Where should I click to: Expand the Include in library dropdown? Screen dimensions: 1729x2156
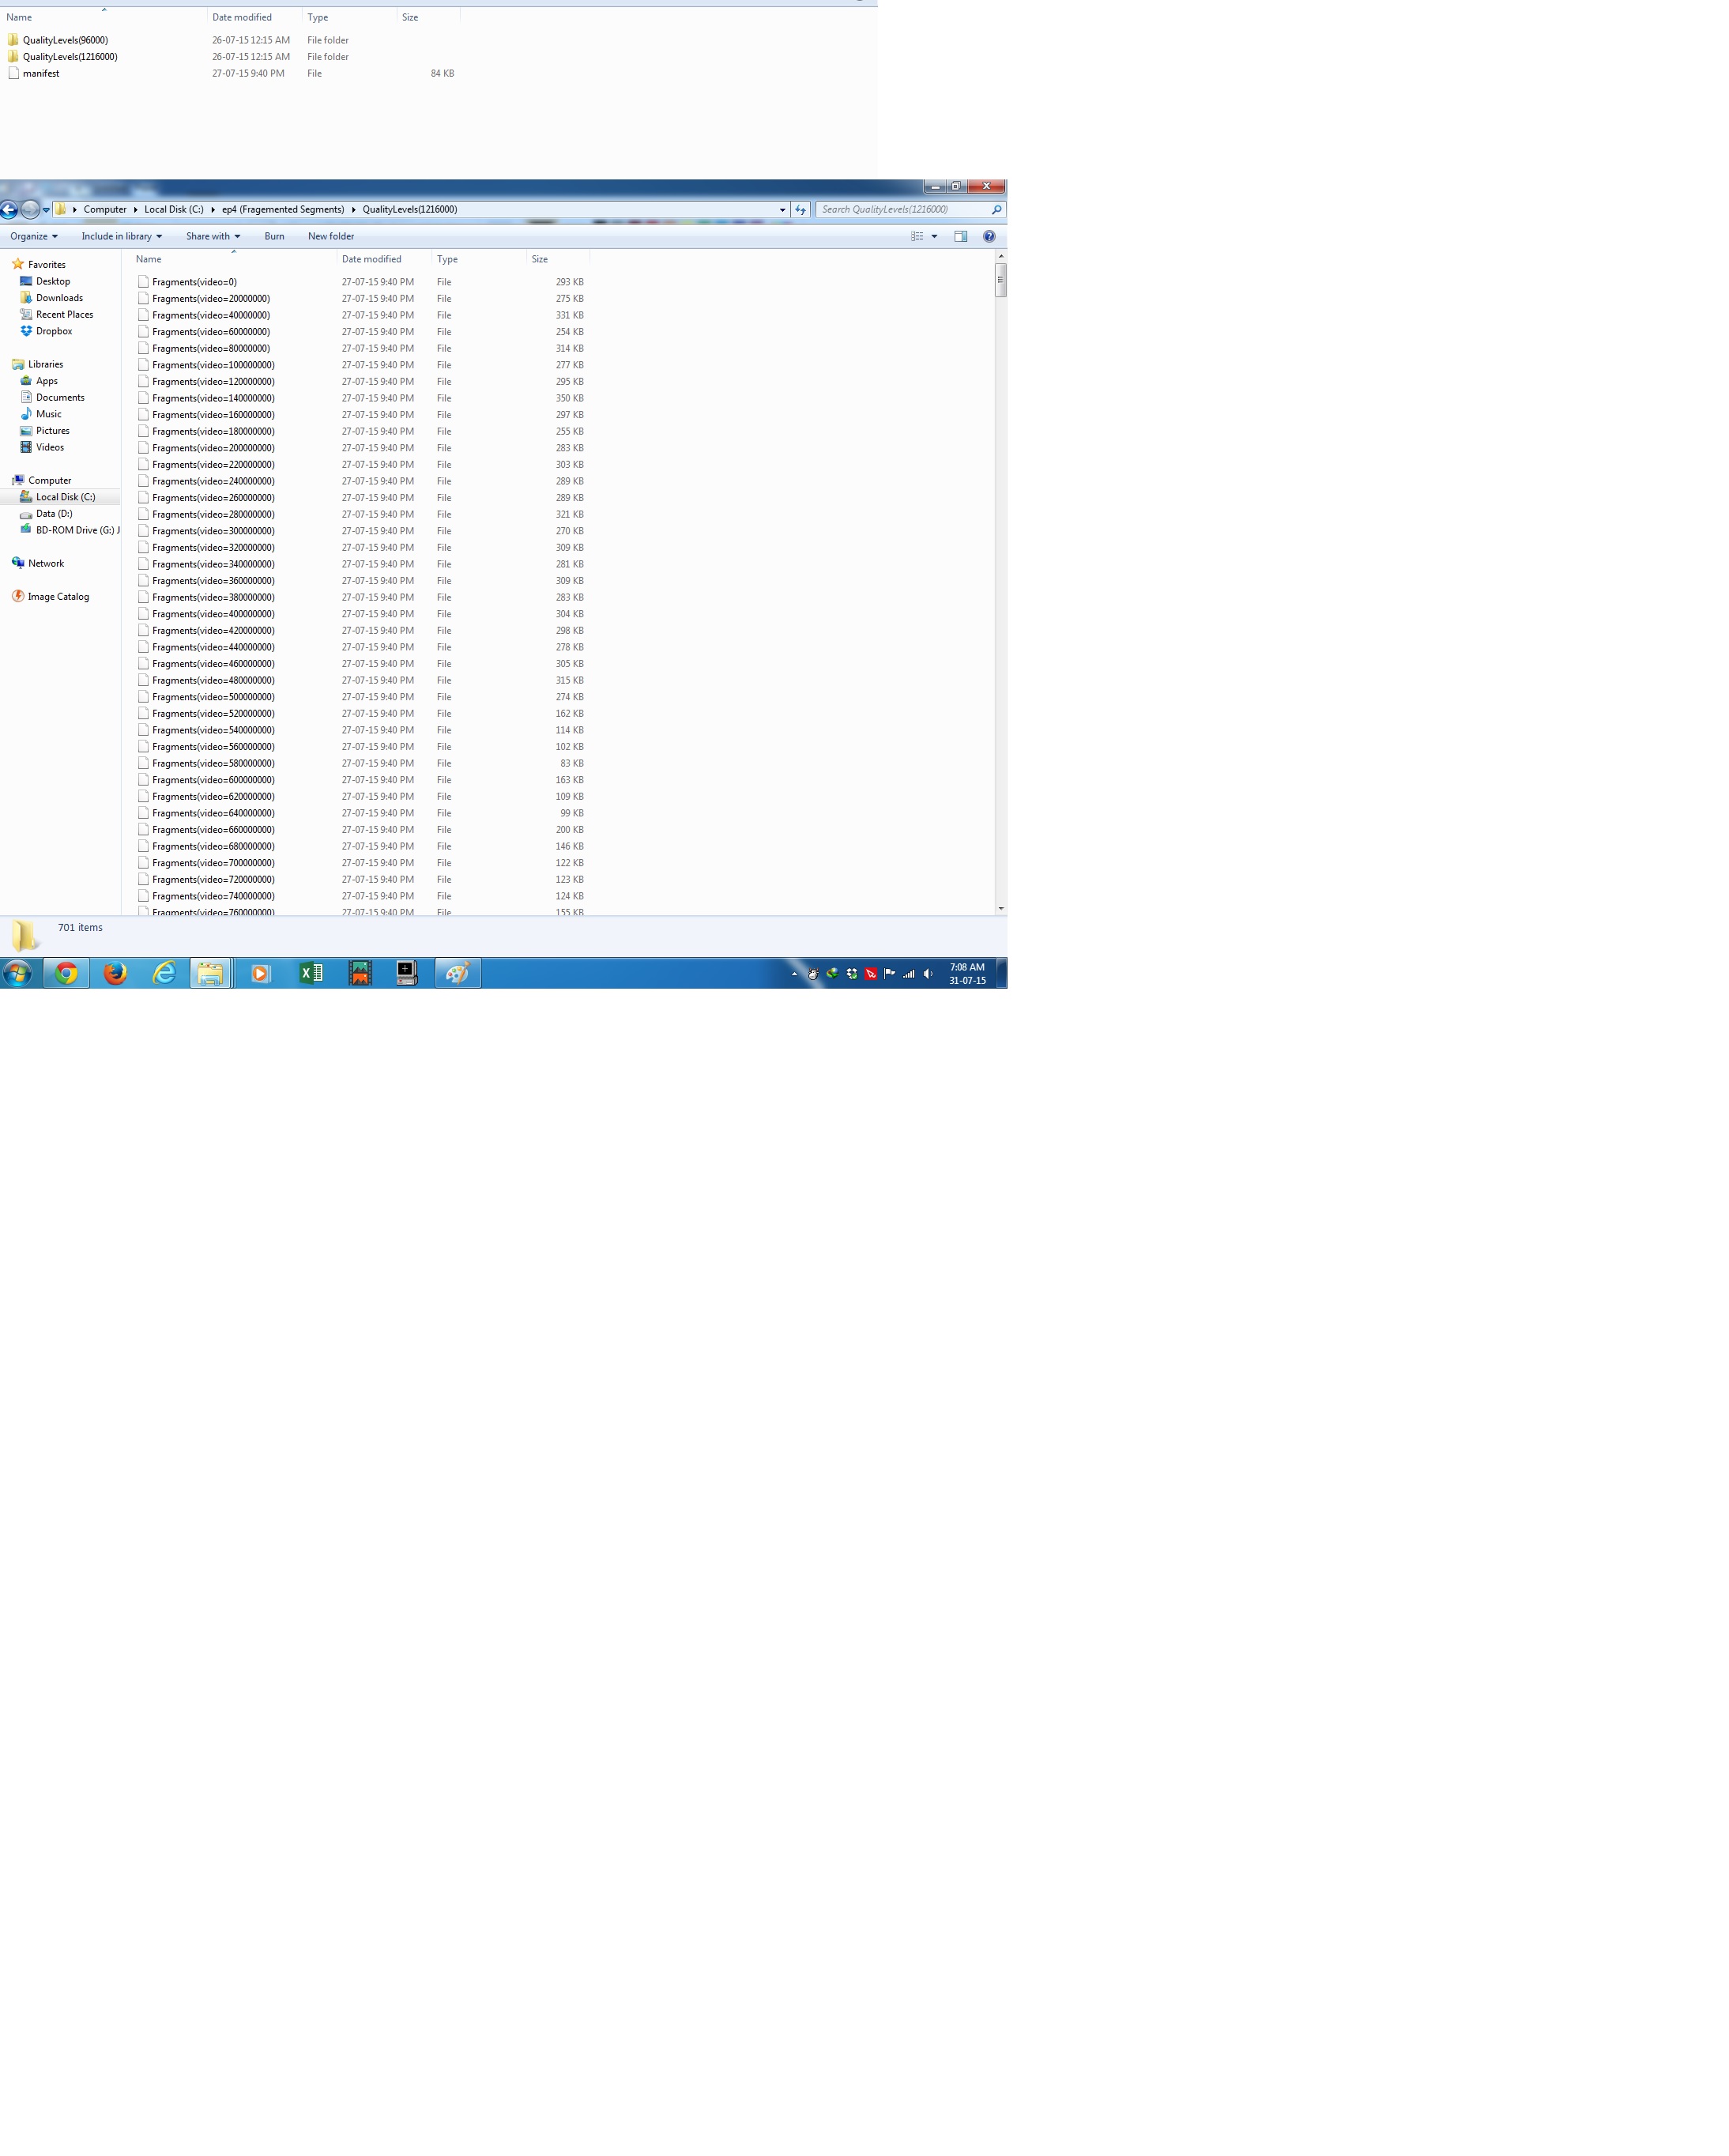[121, 237]
